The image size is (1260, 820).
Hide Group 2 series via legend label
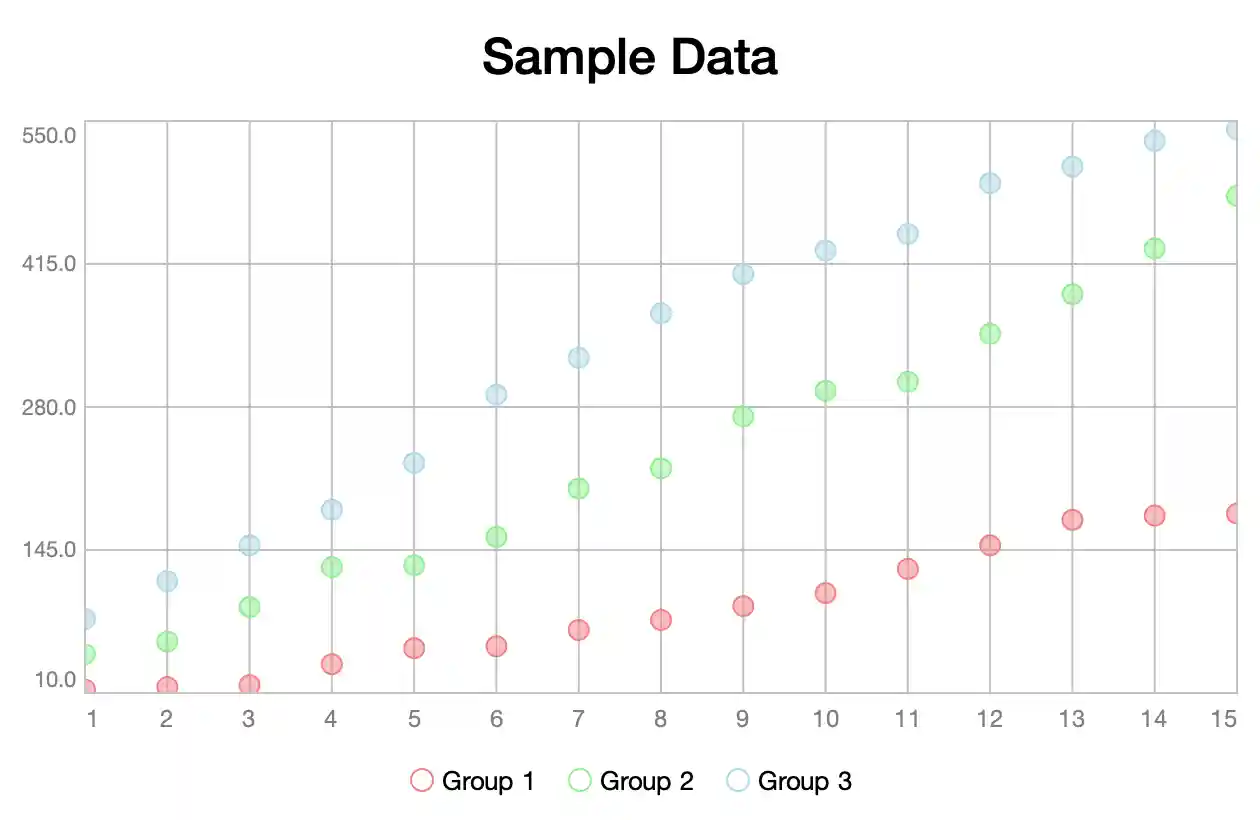[646, 781]
